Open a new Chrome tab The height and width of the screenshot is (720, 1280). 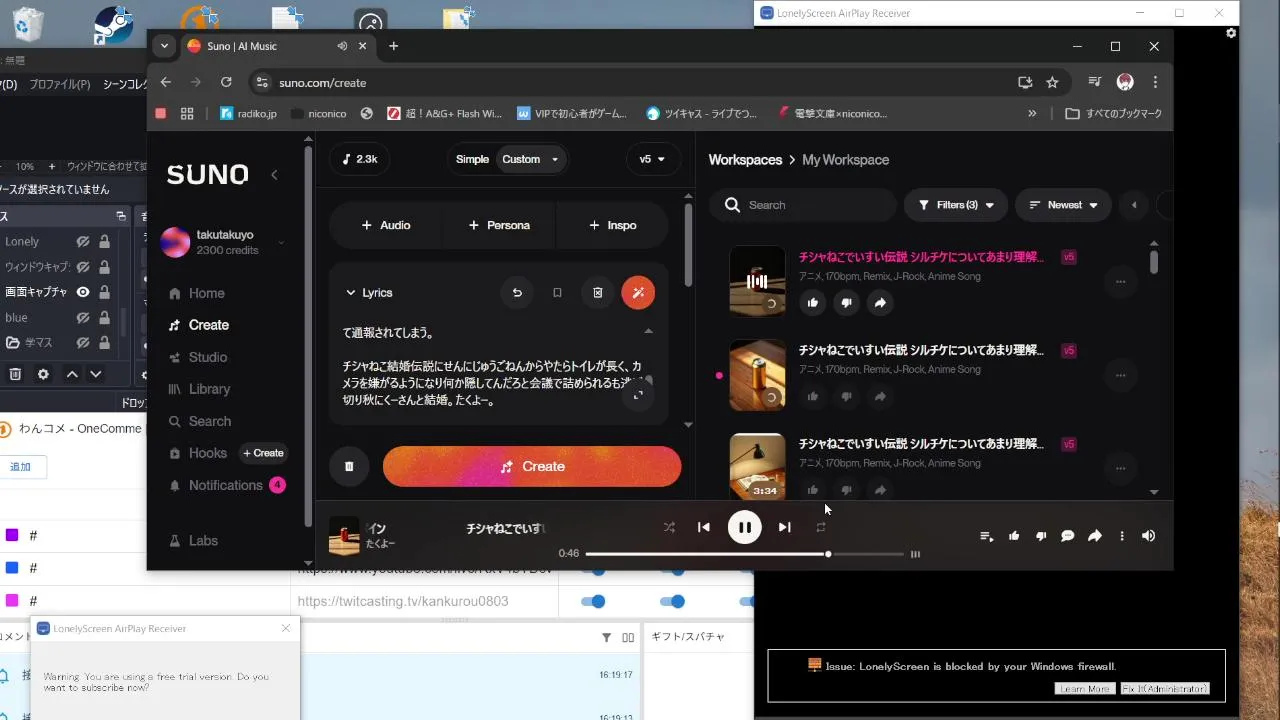(x=393, y=46)
